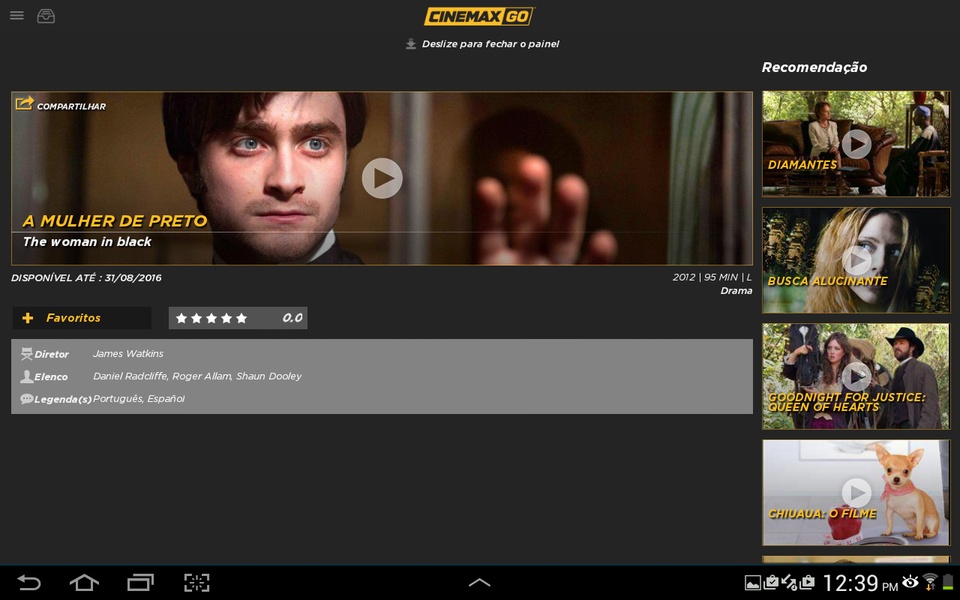Play Diamantes recommendation

tap(857, 144)
